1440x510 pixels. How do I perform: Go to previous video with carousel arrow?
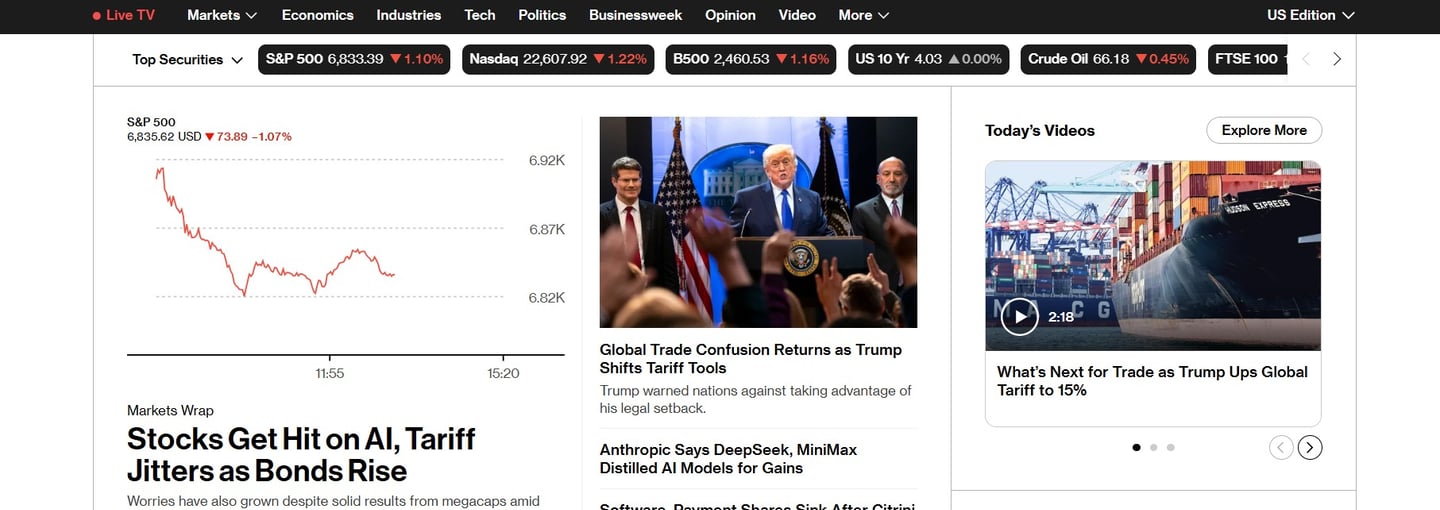[1281, 448]
